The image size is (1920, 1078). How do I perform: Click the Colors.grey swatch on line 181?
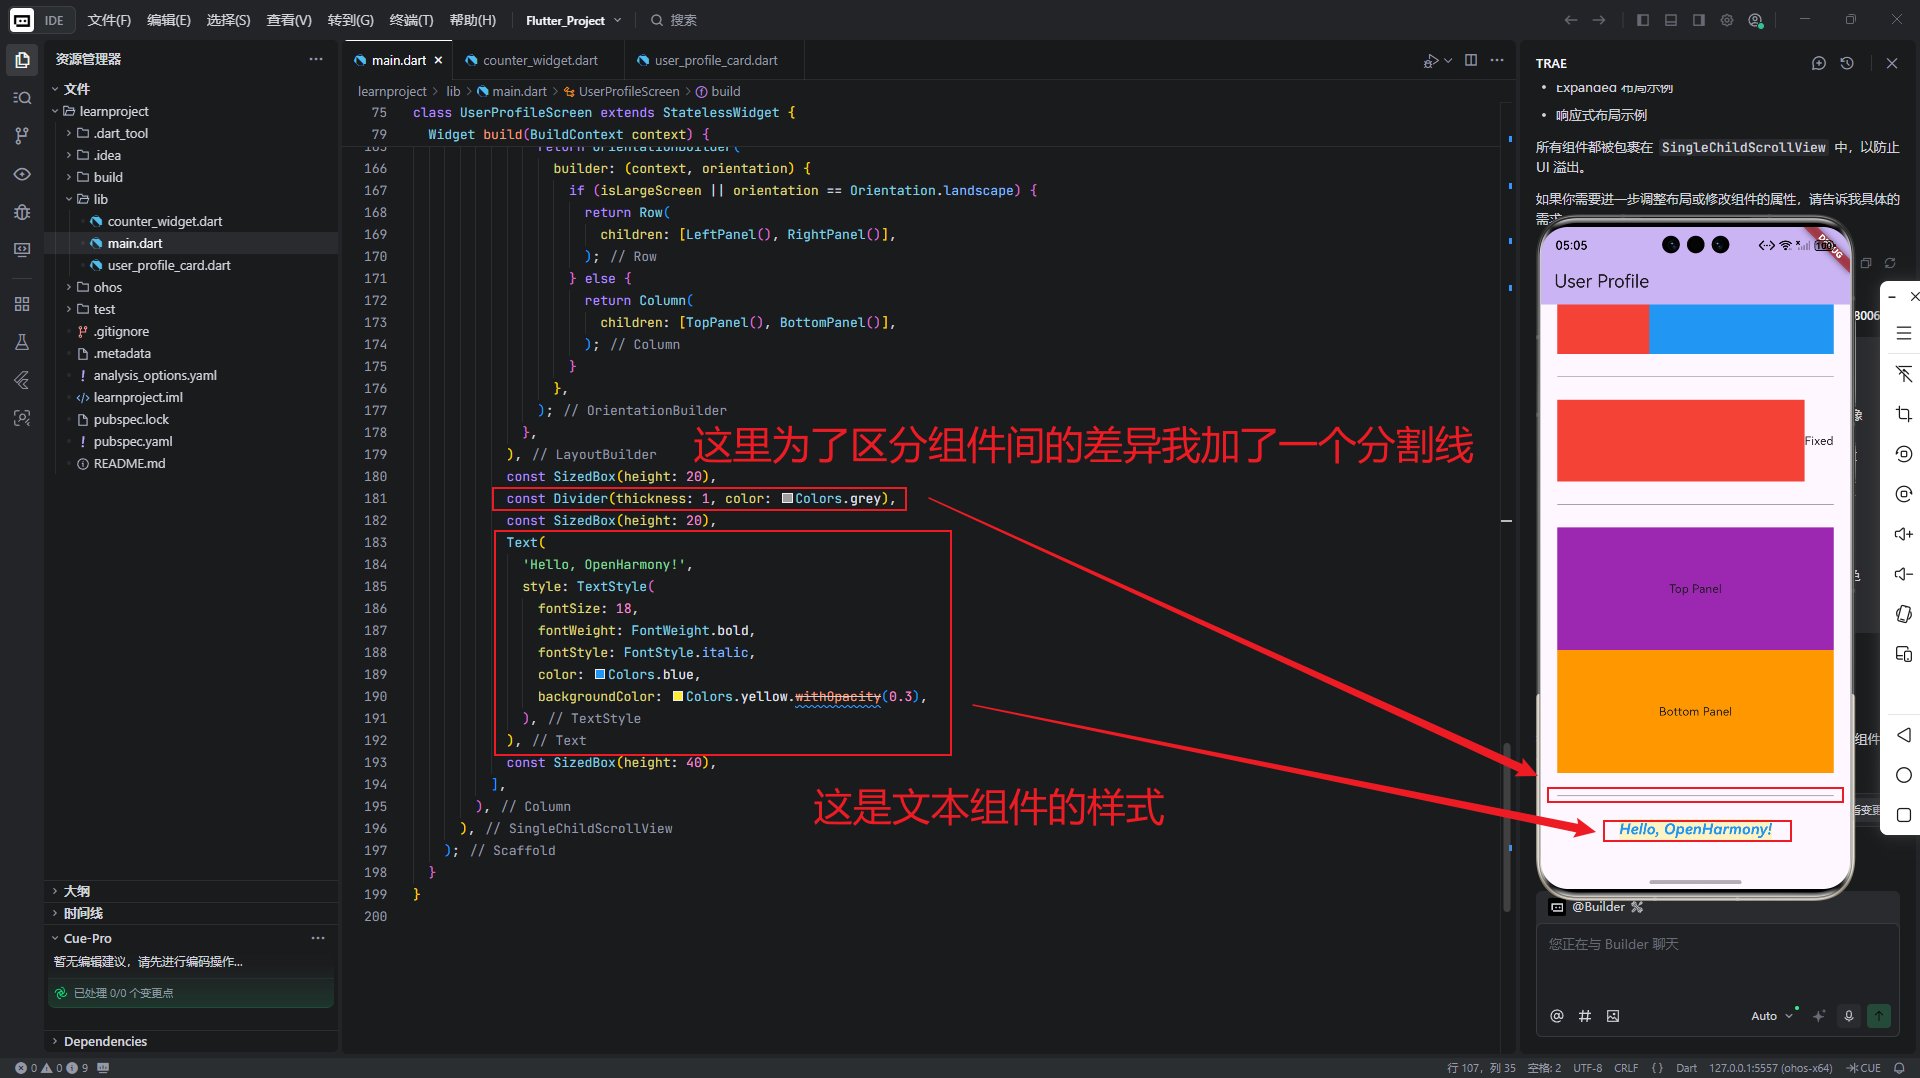click(788, 499)
